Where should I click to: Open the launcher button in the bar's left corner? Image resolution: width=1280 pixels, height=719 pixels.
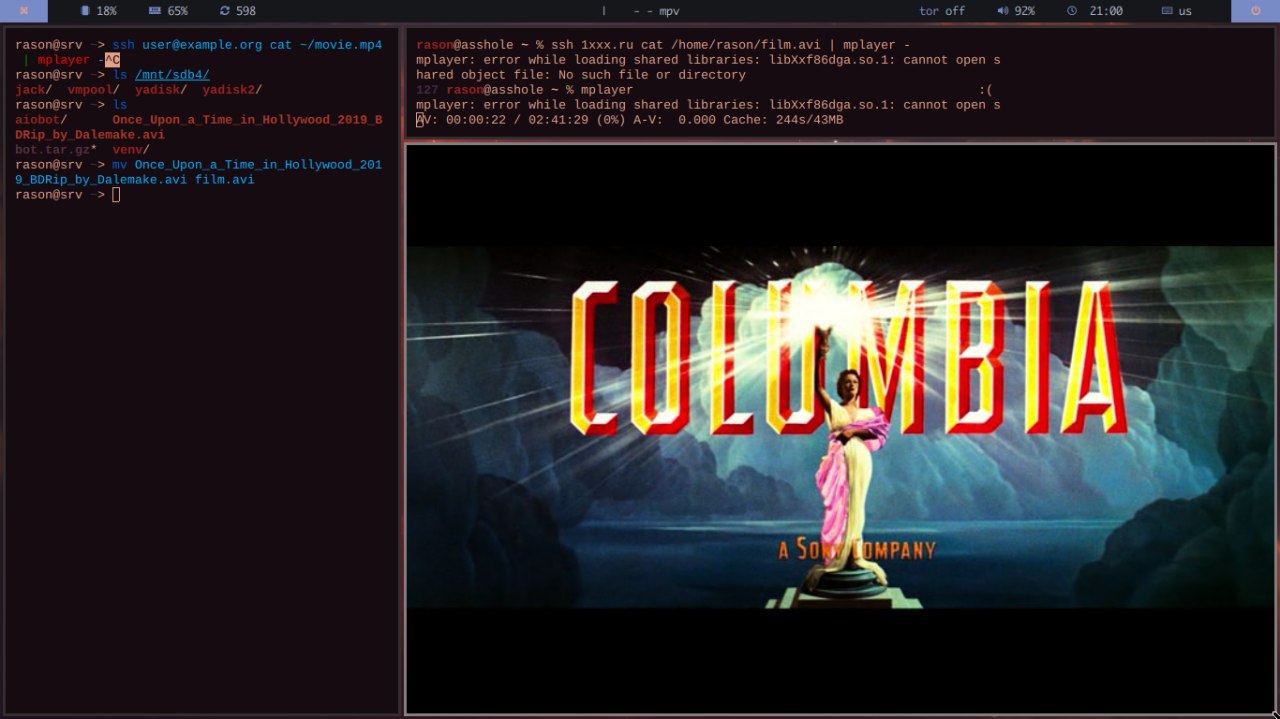23,11
